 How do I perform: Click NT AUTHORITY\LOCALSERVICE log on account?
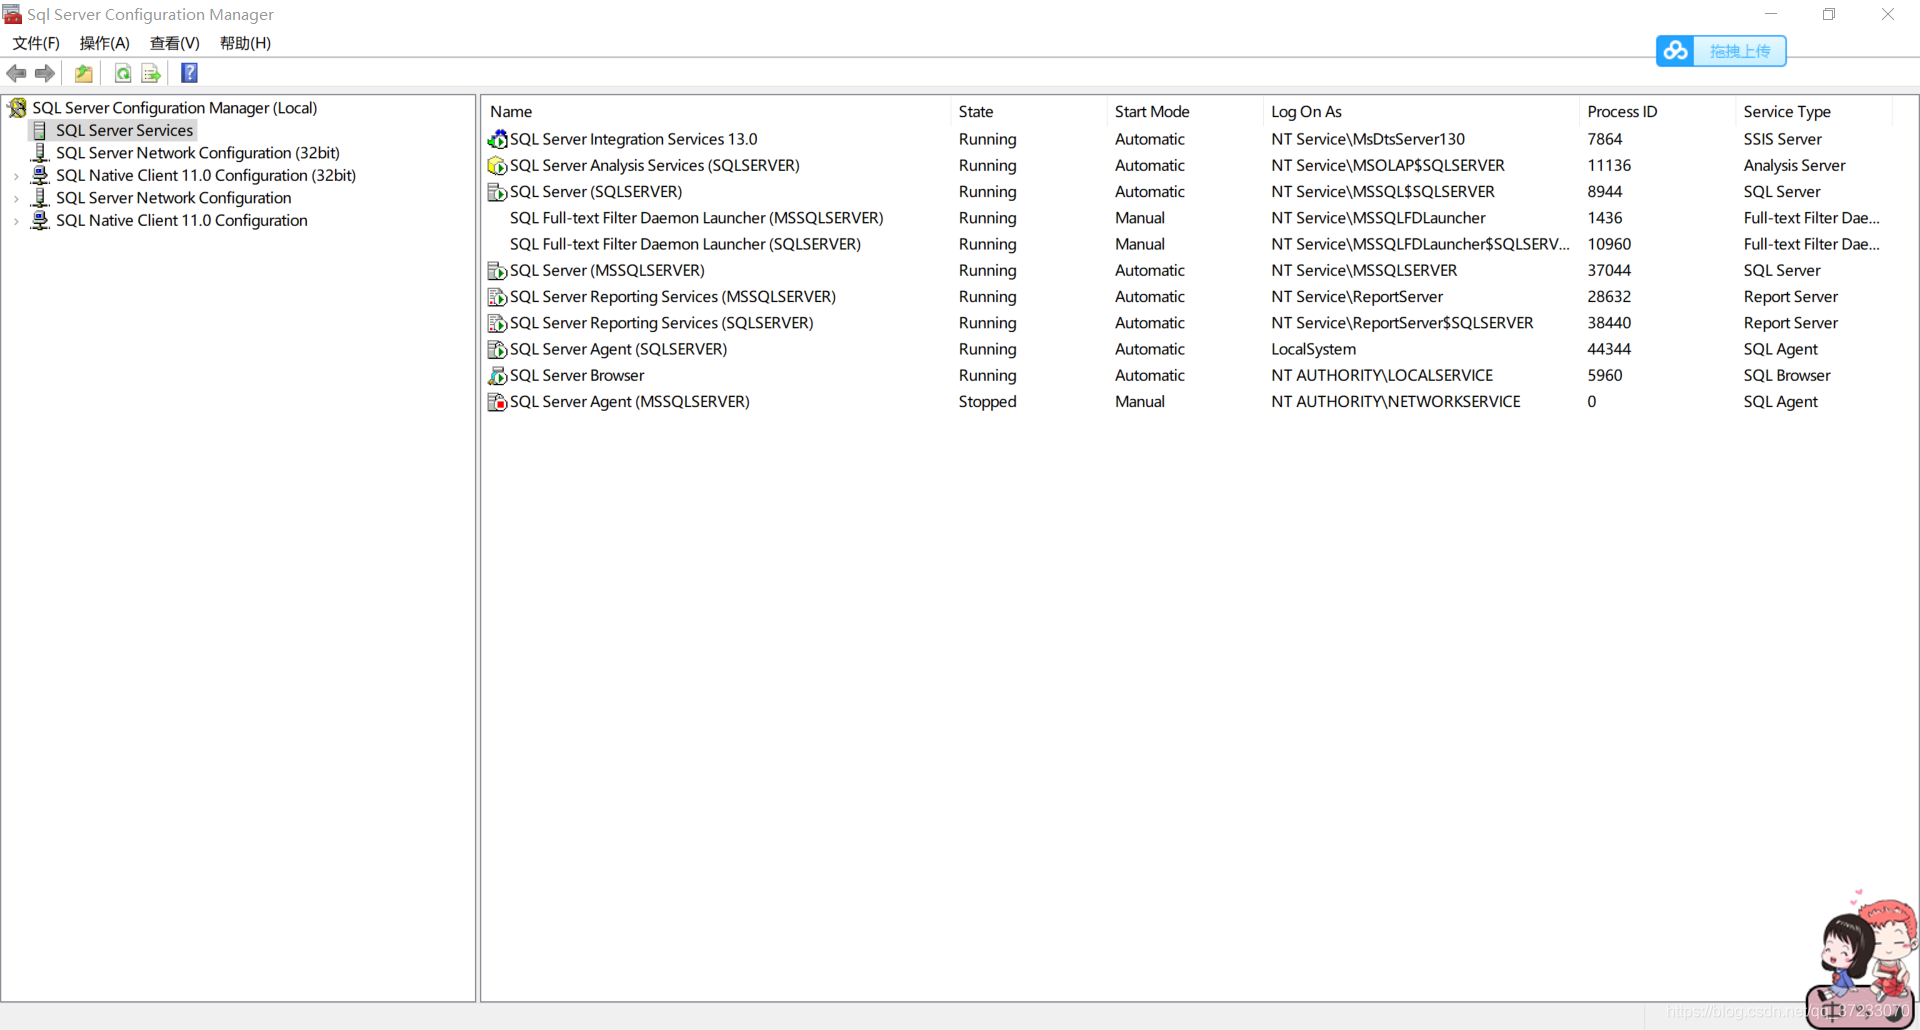1382,376
